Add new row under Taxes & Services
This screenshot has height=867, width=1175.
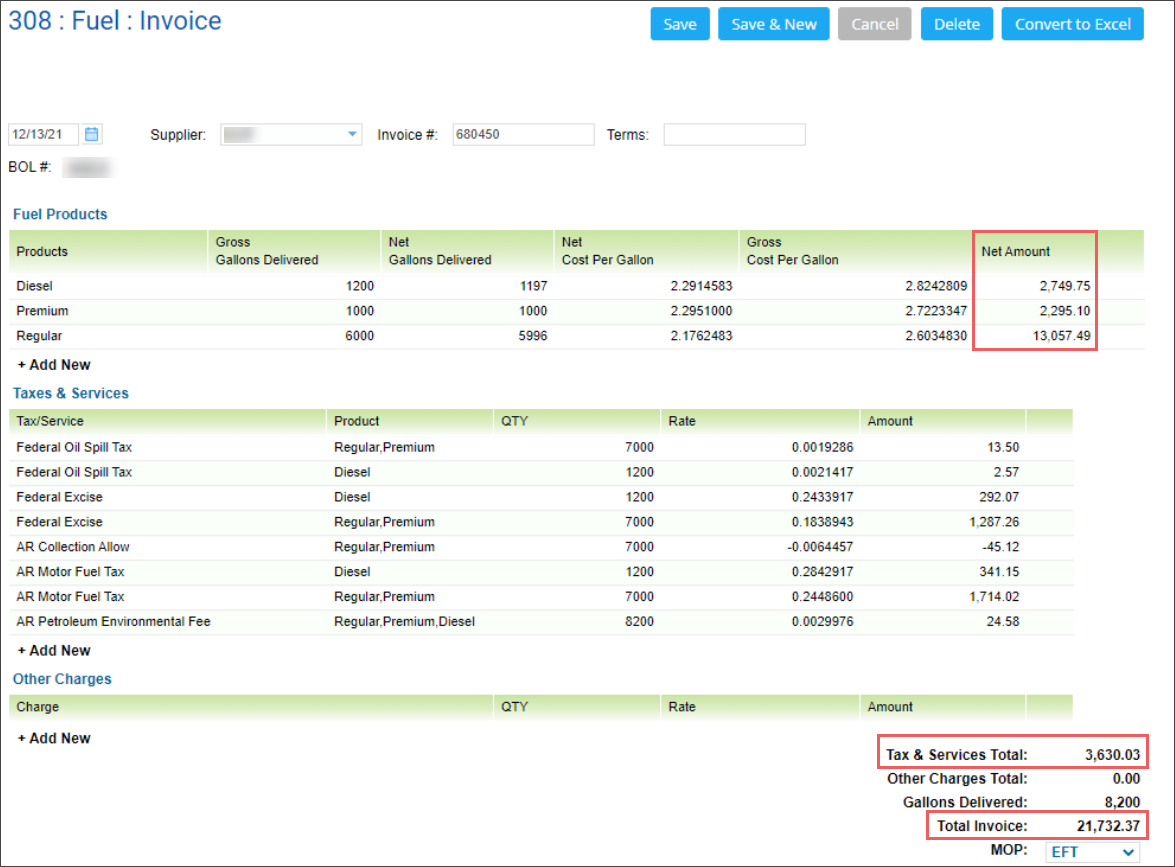tap(54, 650)
